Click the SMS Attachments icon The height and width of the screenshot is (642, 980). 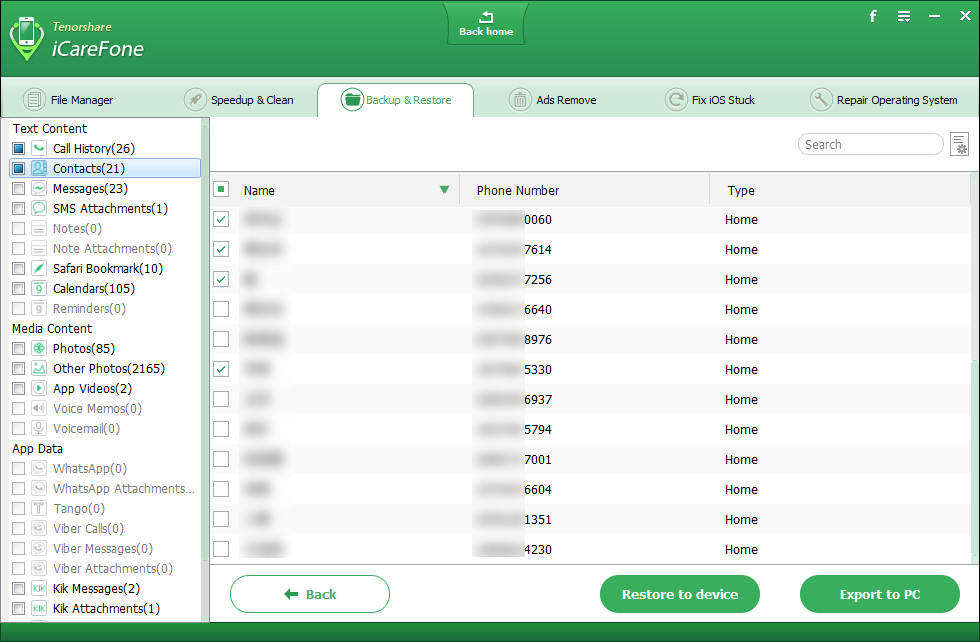coord(39,208)
